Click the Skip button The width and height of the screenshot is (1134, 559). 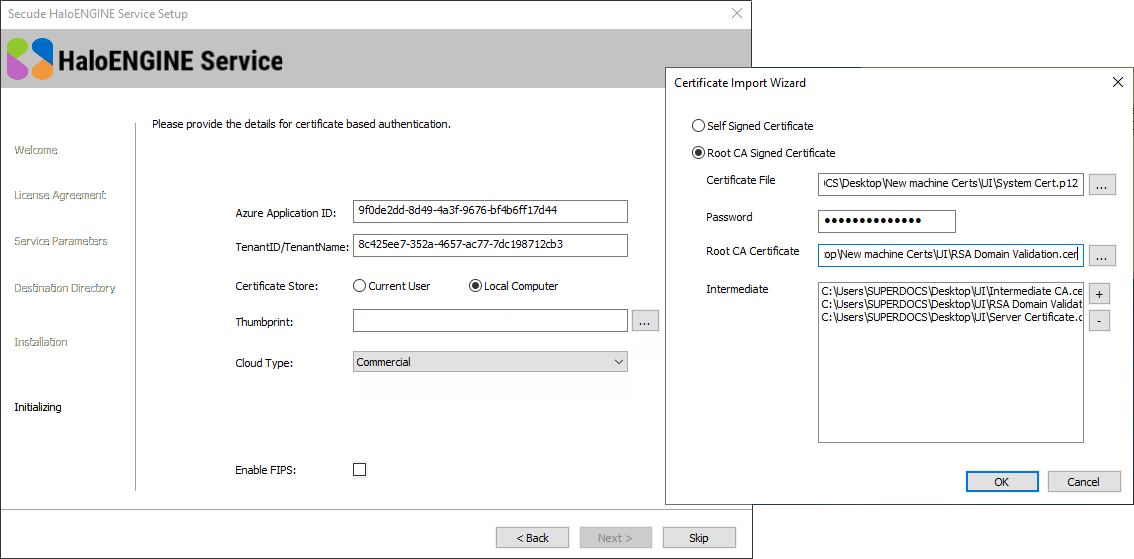[x=698, y=538]
